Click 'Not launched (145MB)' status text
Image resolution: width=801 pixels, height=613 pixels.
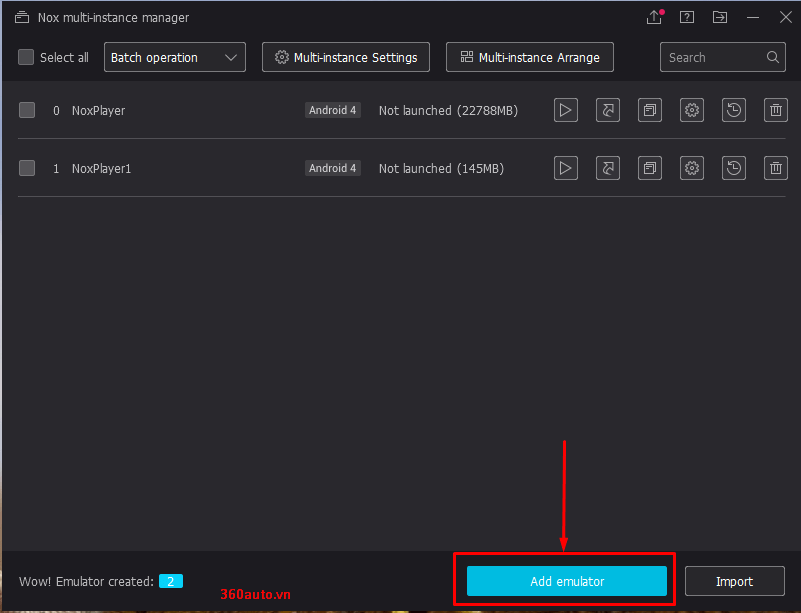click(x=441, y=169)
